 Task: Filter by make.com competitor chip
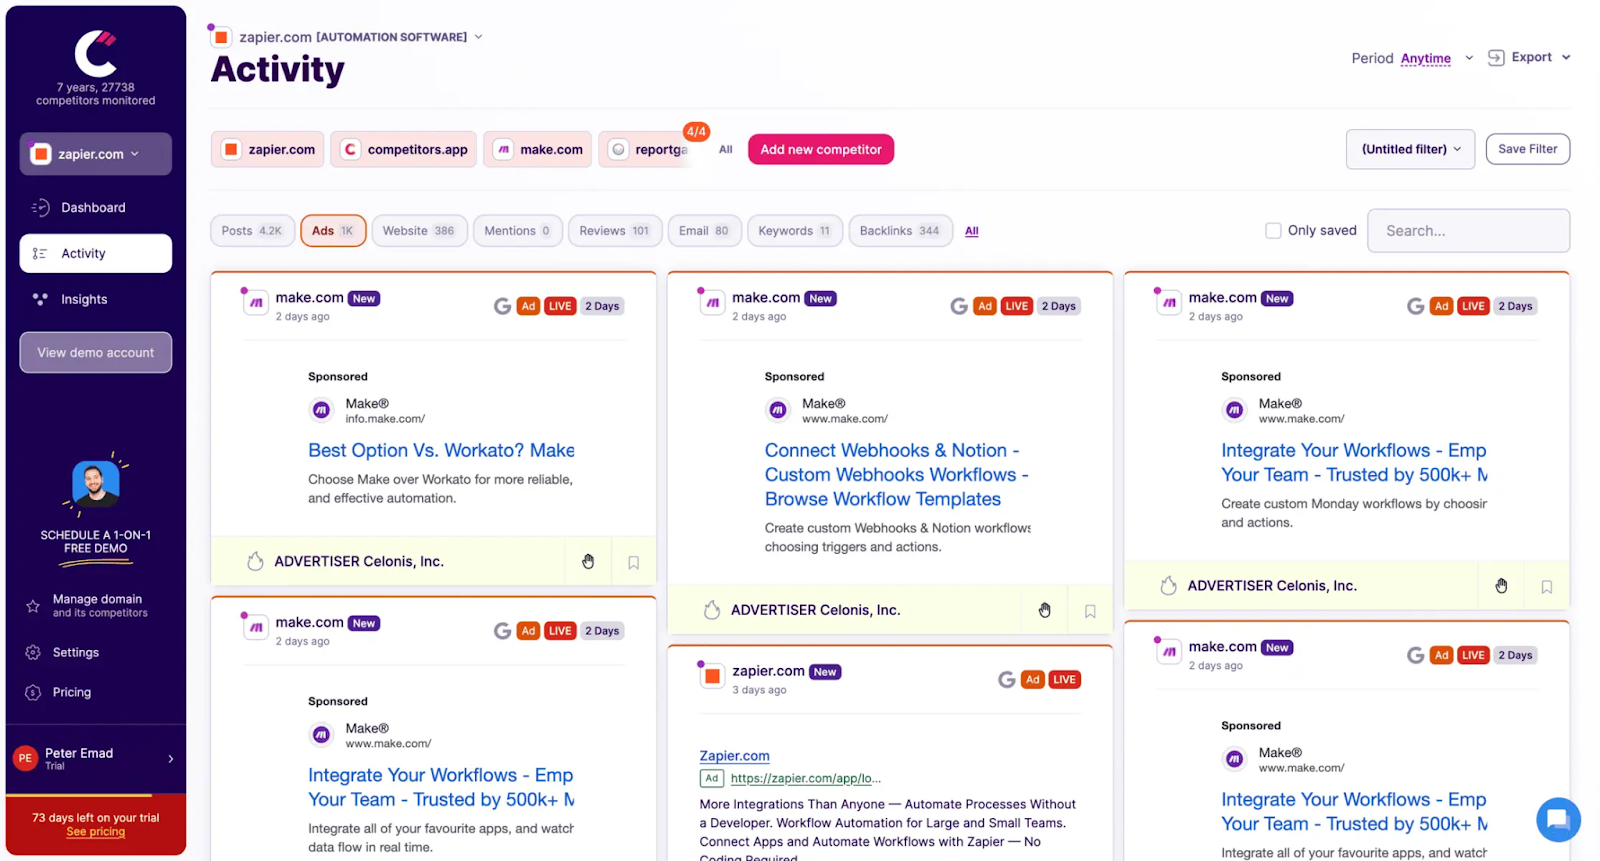[x=538, y=149]
